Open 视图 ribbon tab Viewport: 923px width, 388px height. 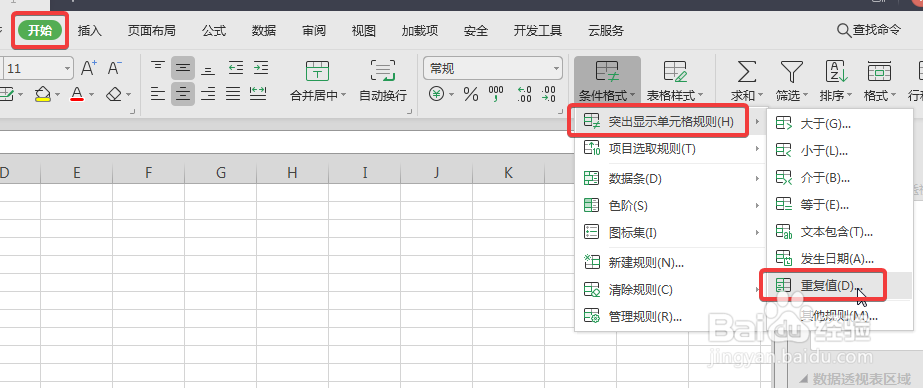364,31
